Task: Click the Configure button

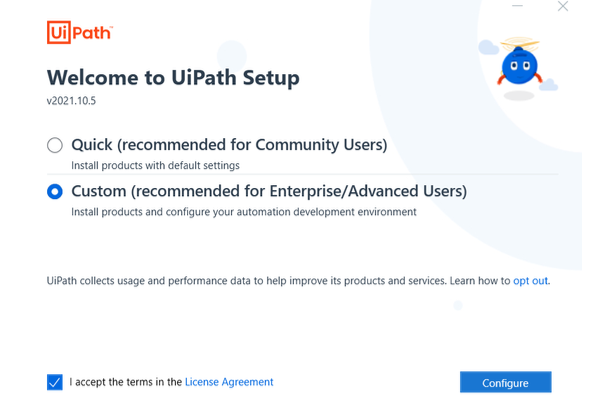Action: click(505, 382)
